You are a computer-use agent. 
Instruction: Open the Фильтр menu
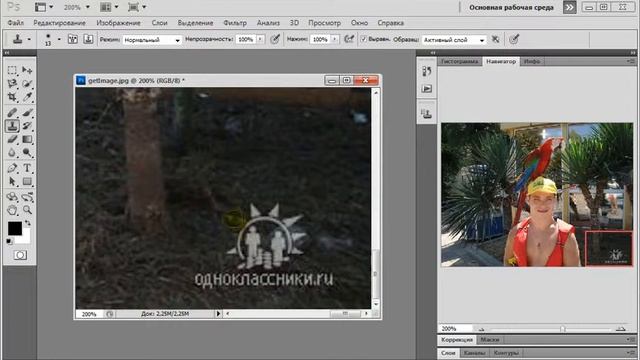coord(235,23)
